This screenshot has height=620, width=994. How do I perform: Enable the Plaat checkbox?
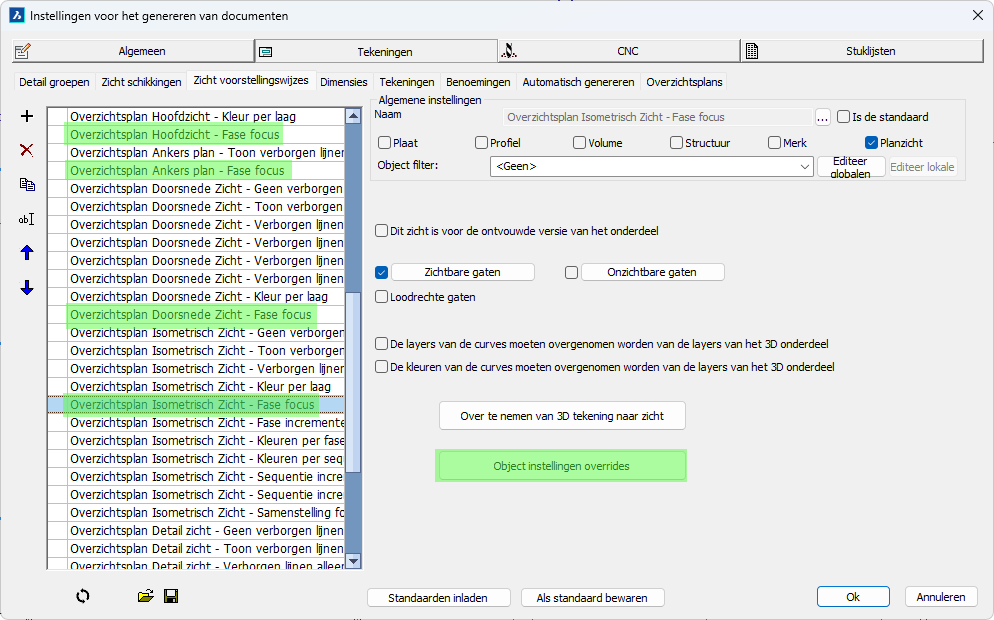pyautogui.click(x=385, y=143)
